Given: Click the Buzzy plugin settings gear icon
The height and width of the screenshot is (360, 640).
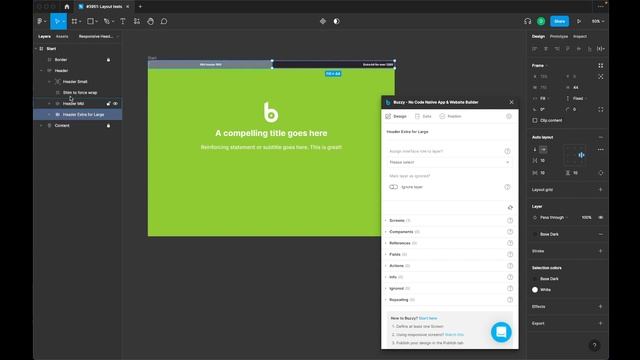Looking at the screenshot, I should point(509,116).
